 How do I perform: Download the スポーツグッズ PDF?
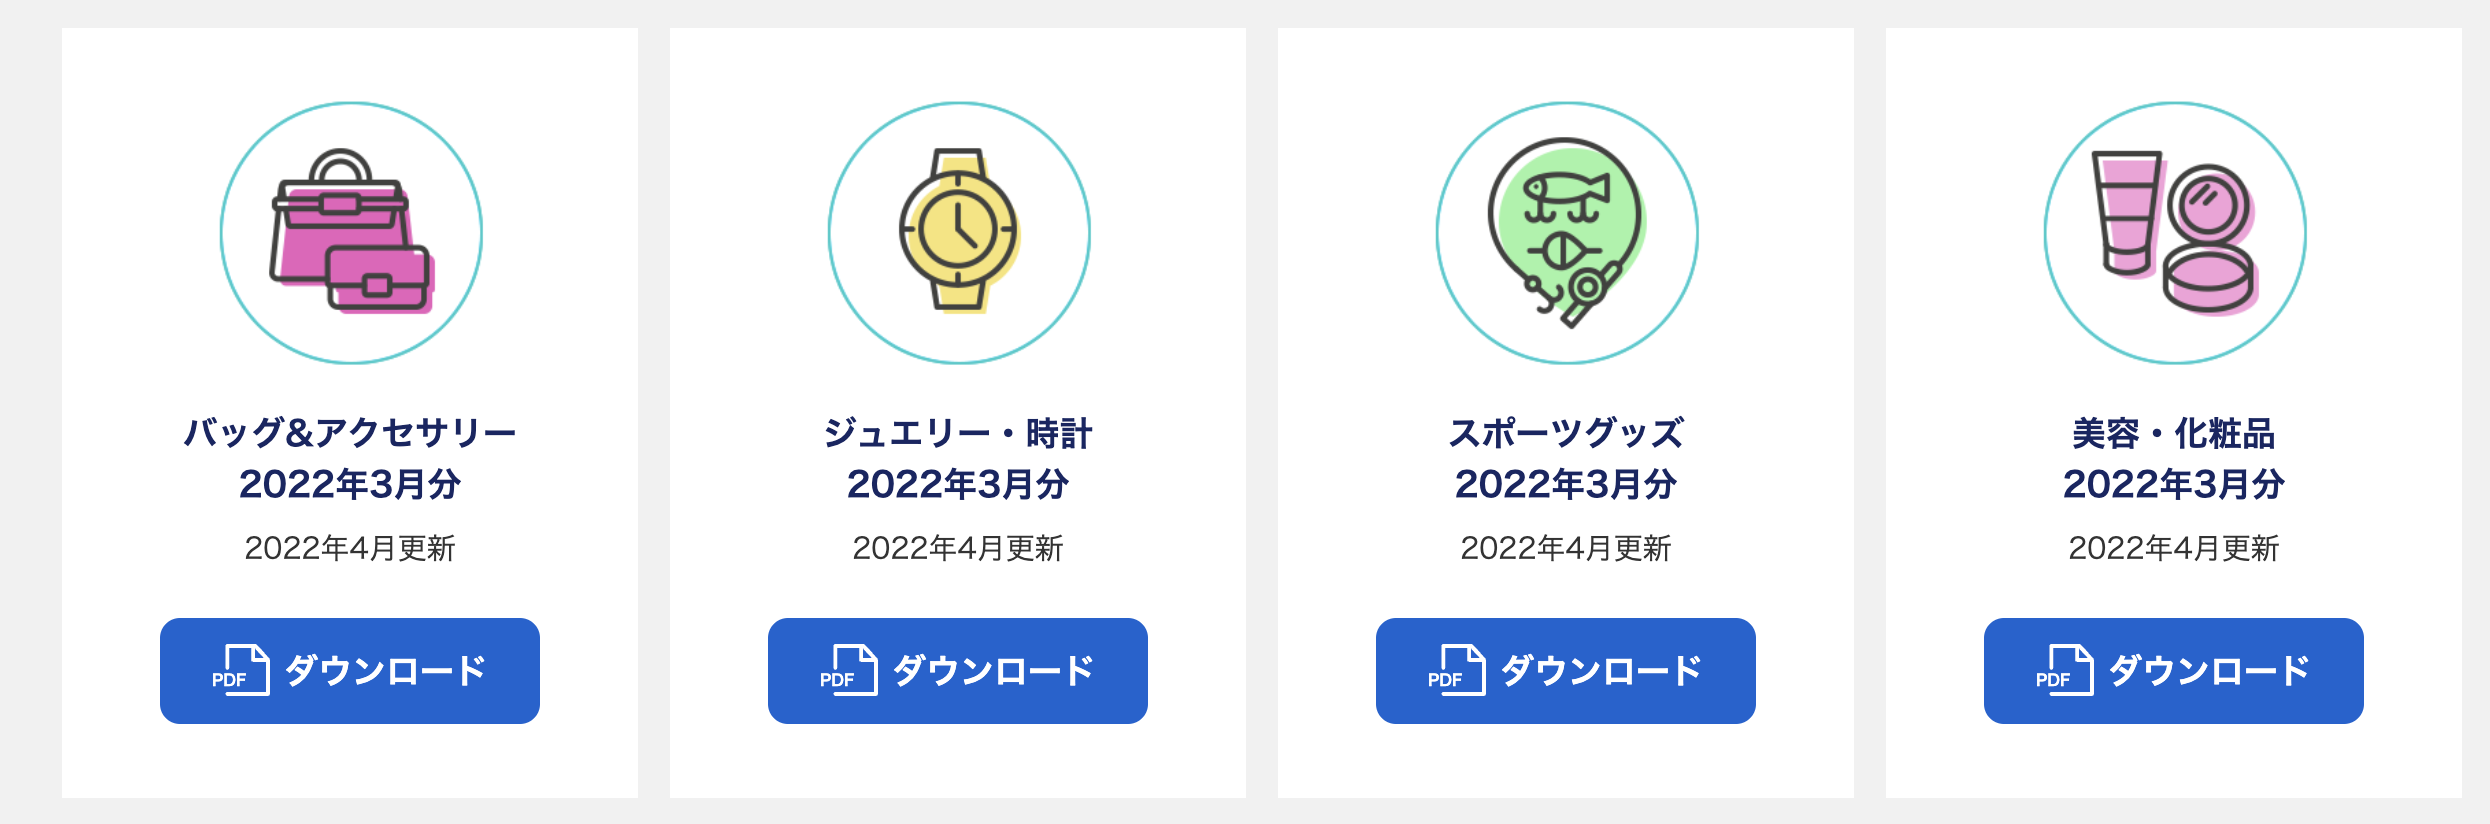pyautogui.click(x=1566, y=671)
